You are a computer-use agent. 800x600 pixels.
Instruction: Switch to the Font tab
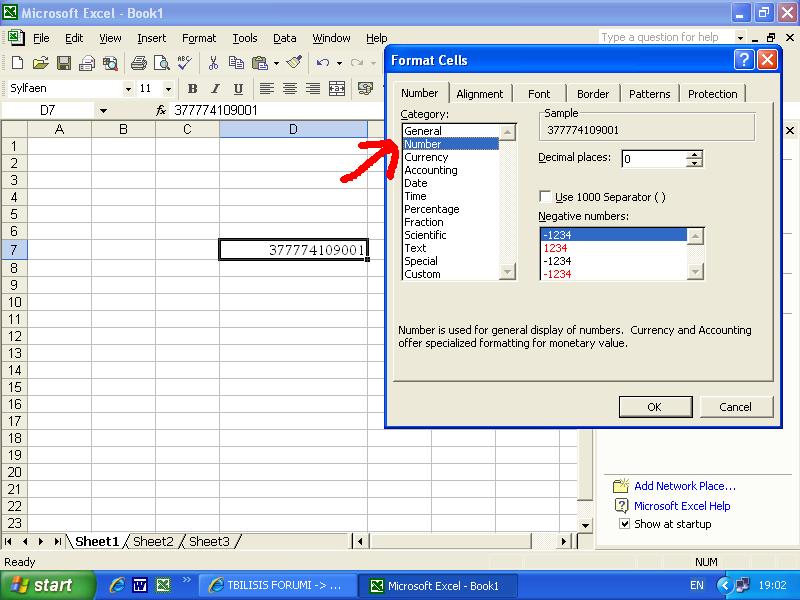point(539,94)
